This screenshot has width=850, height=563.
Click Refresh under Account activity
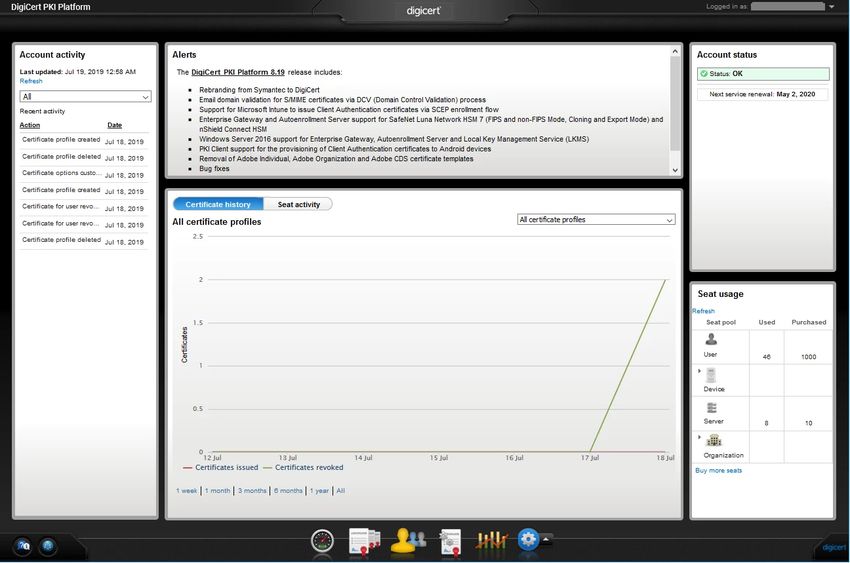[31, 81]
